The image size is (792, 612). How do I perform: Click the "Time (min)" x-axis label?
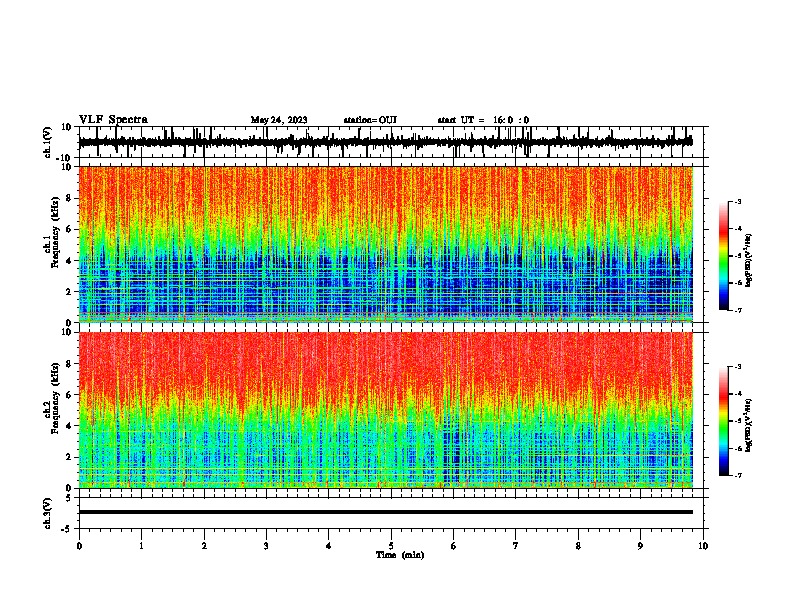[400, 555]
